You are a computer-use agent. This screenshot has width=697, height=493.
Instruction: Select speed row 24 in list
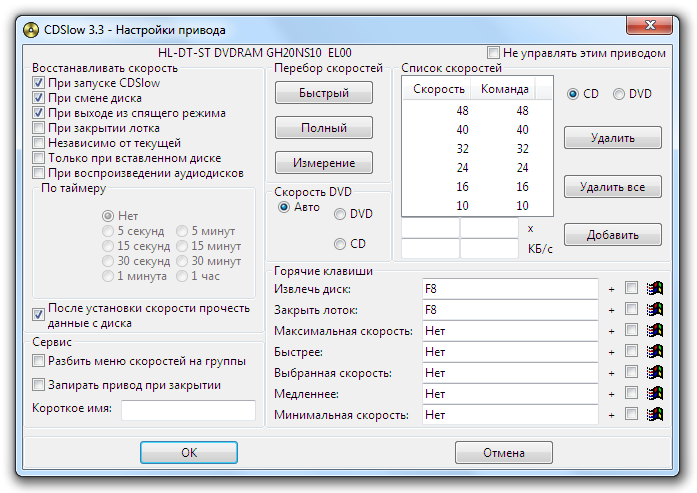pos(477,168)
